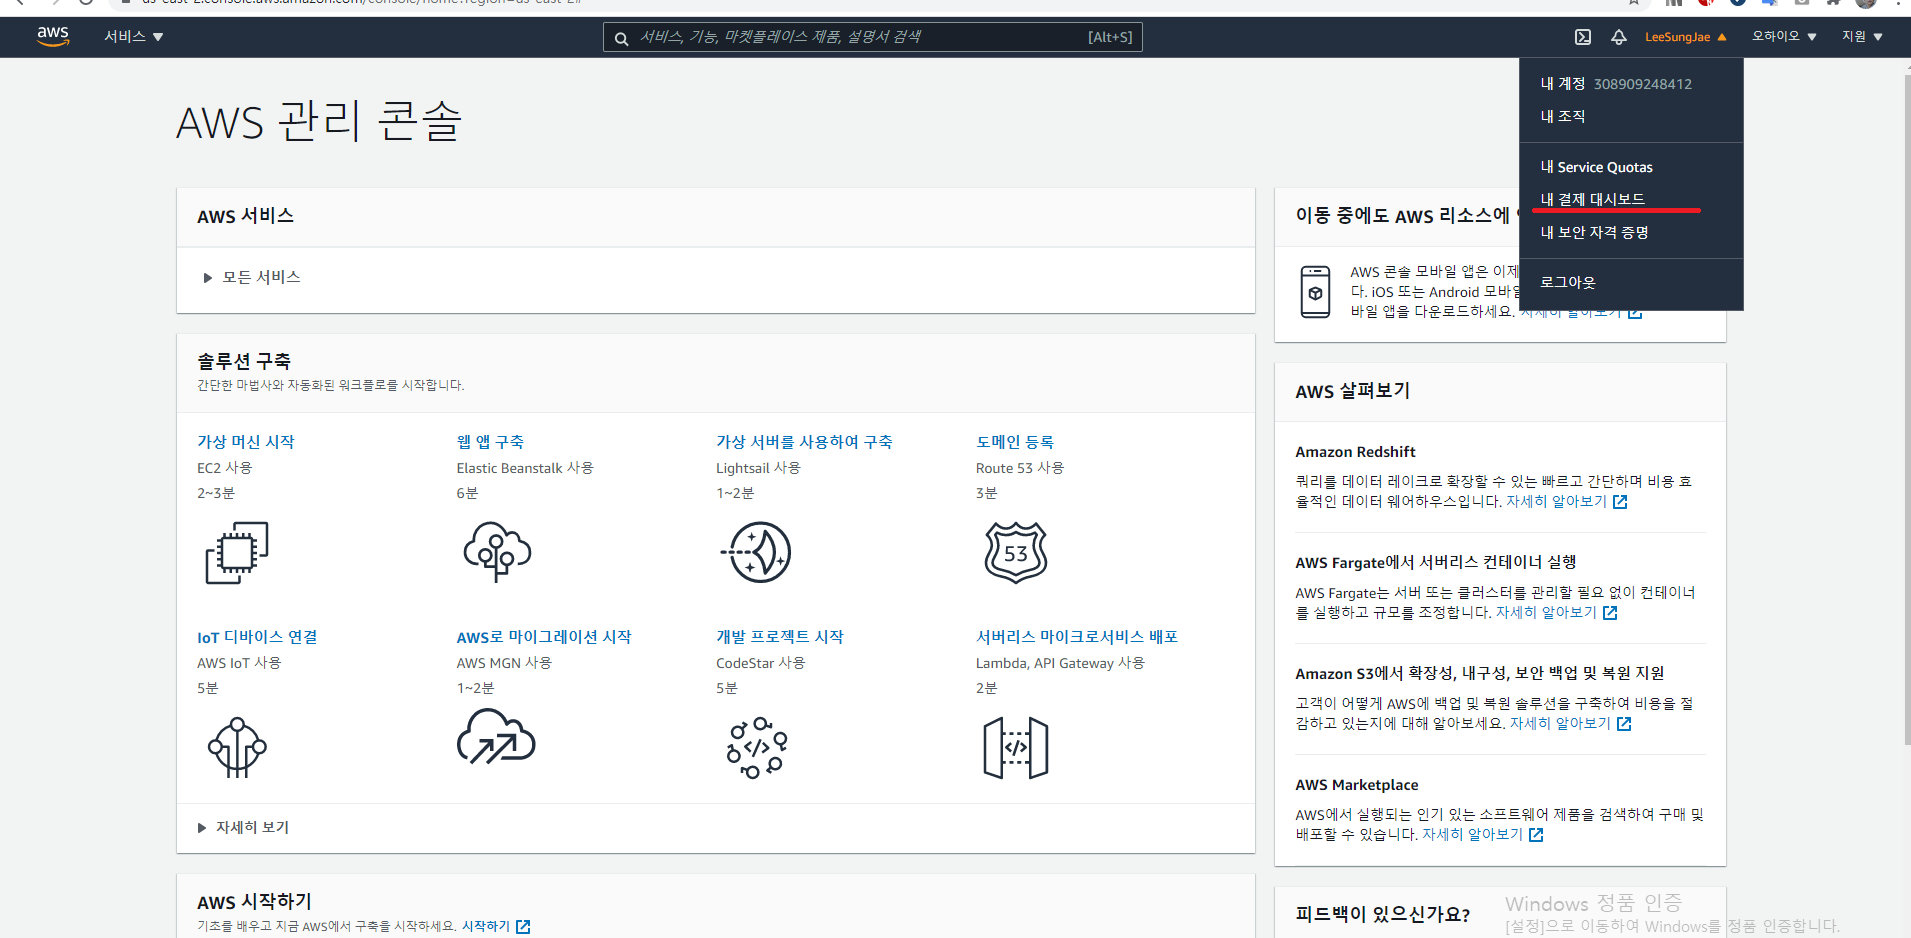Click the AWS Marketplace heading

[x=1357, y=785]
